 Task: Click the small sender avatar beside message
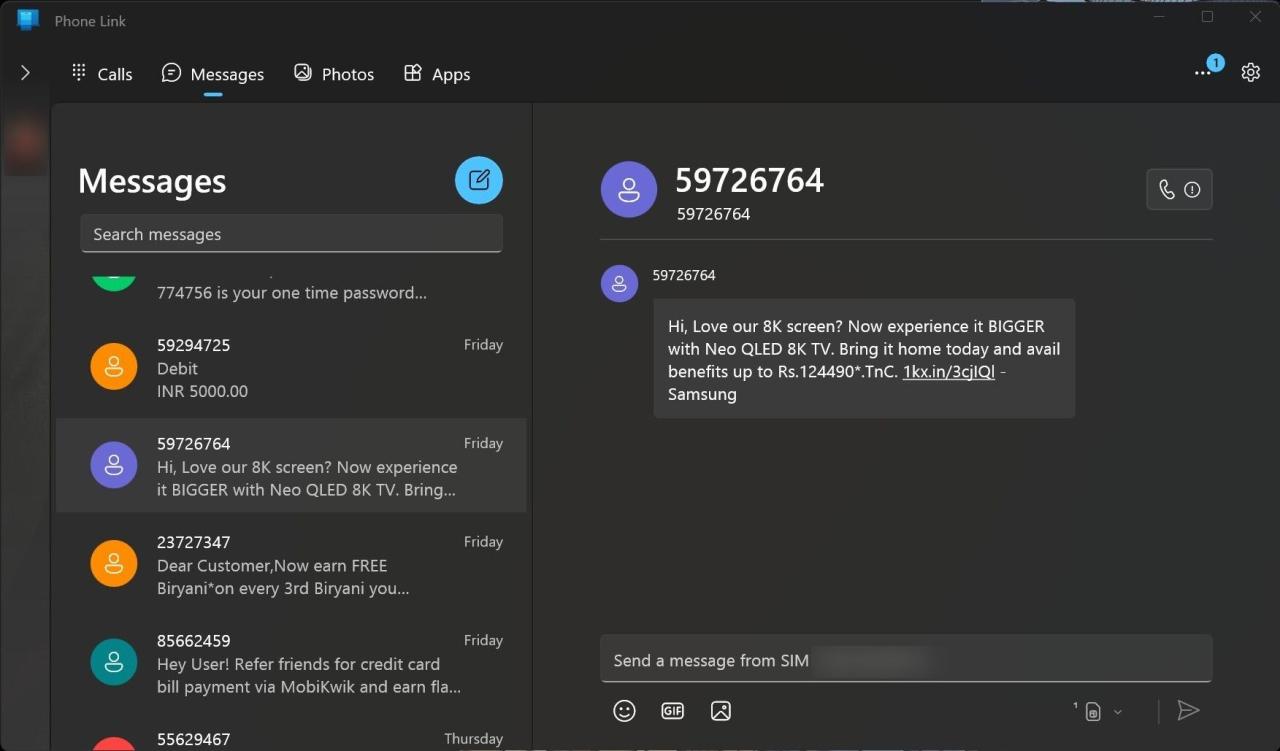tap(619, 283)
